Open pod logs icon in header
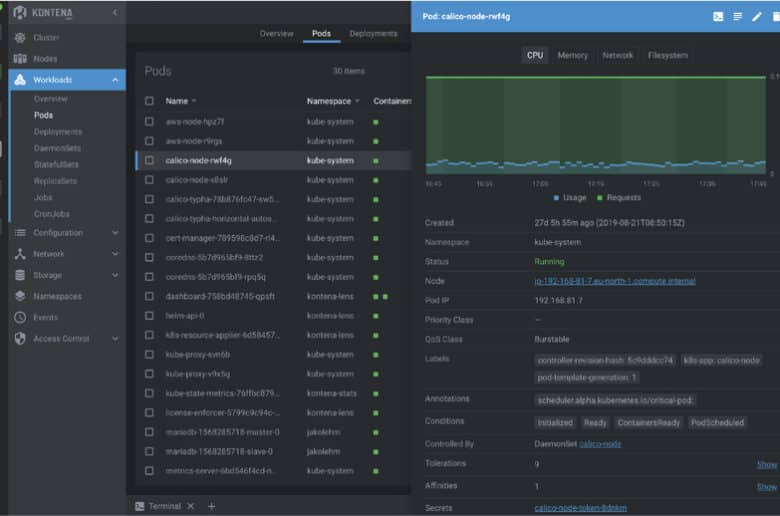 coord(738,16)
